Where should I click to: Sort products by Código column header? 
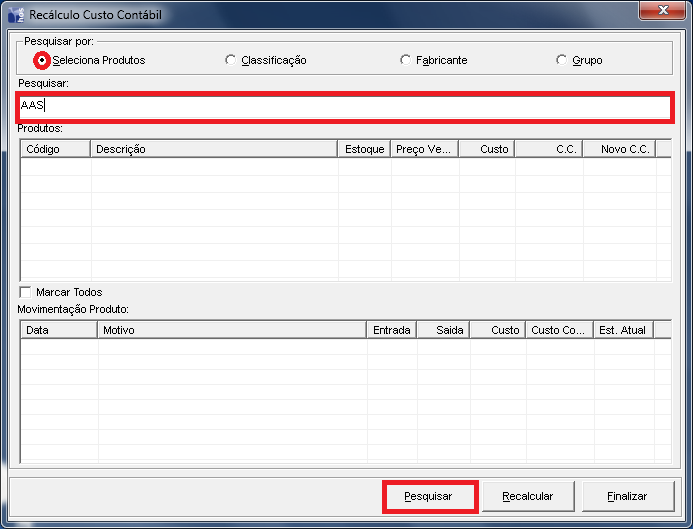[56, 149]
